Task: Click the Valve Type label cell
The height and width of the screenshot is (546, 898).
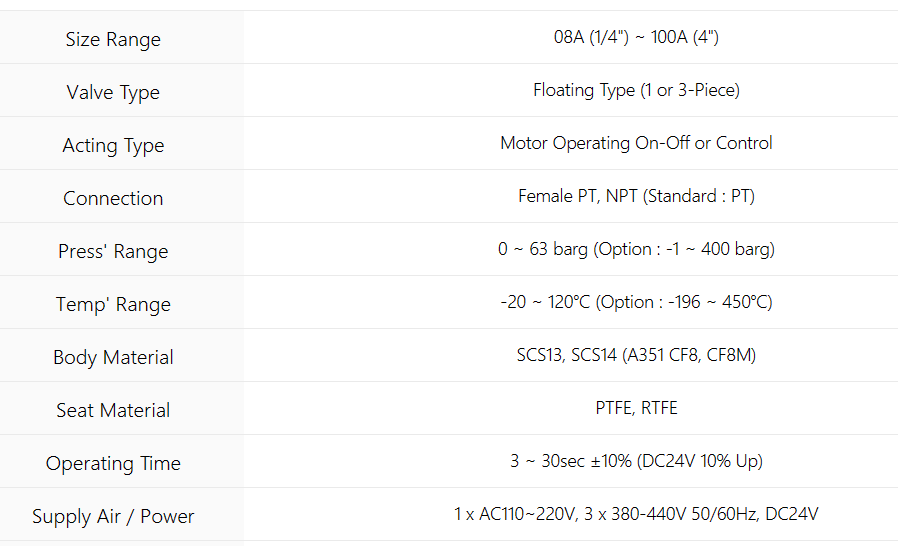Action: click(x=113, y=93)
